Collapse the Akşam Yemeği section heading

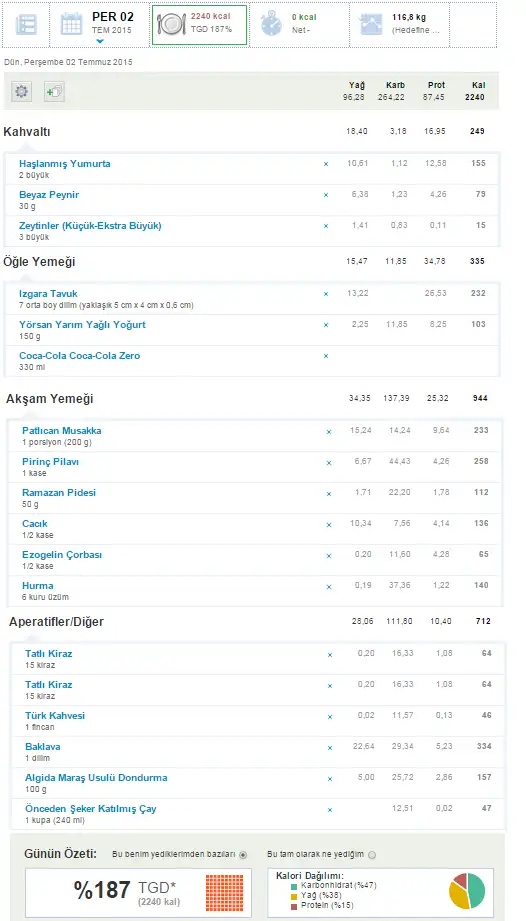50,399
